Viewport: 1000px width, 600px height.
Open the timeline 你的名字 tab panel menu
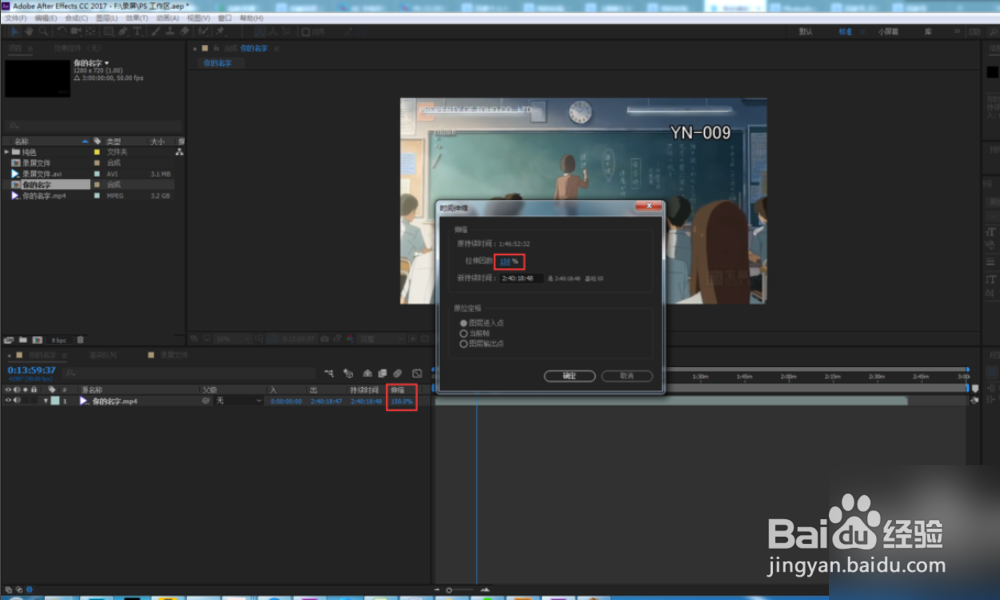coord(64,355)
